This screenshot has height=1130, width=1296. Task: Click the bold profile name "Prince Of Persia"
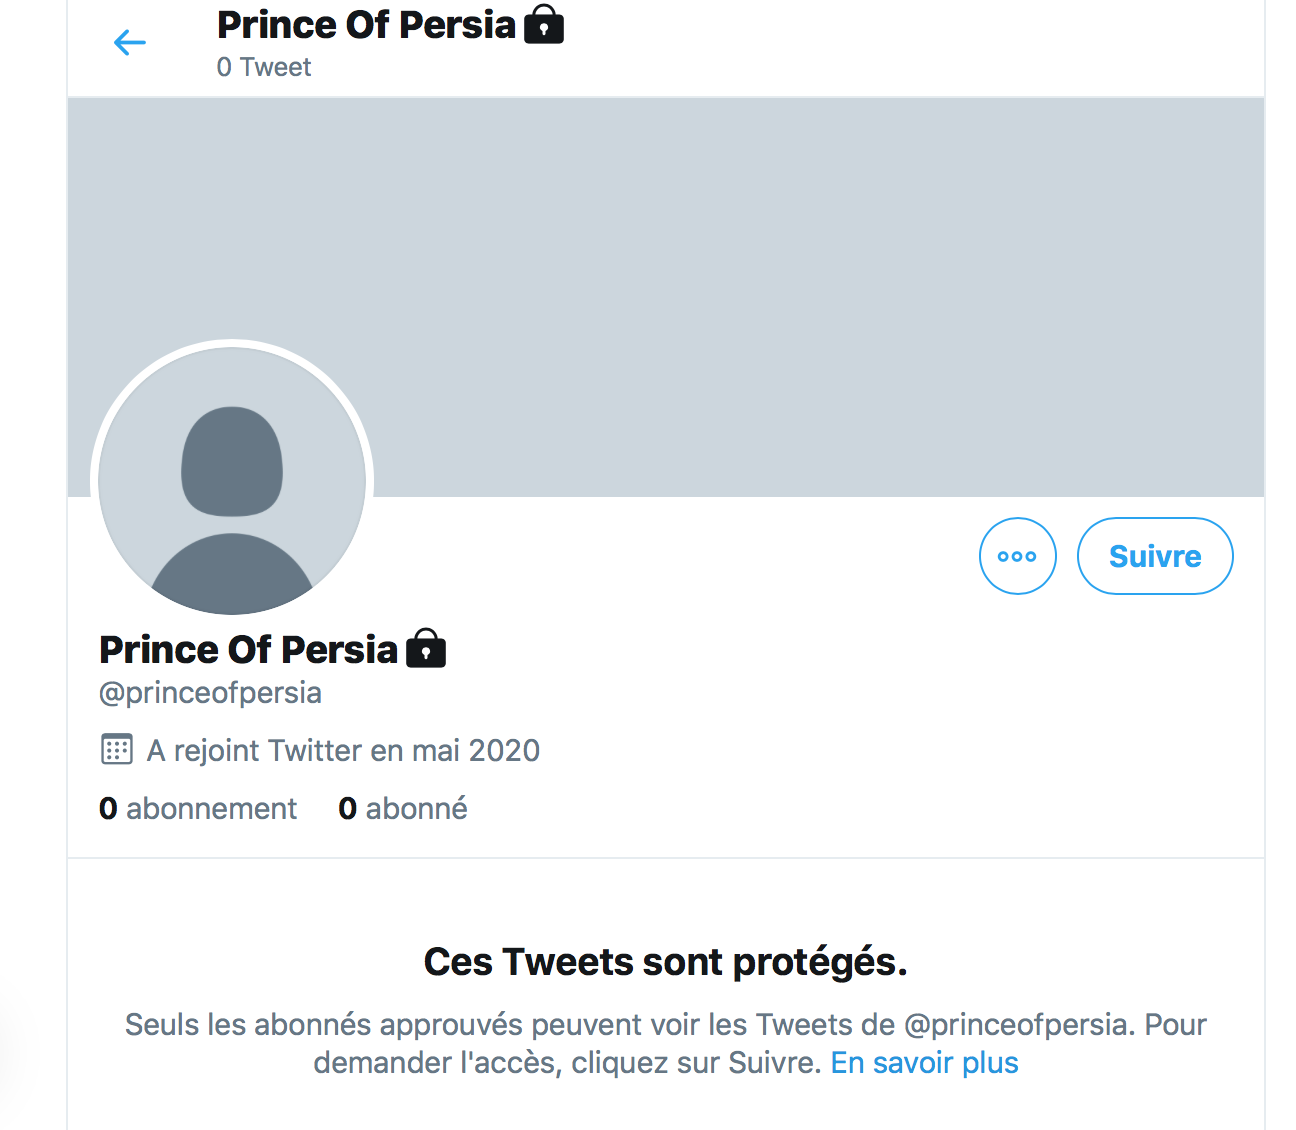point(249,650)
